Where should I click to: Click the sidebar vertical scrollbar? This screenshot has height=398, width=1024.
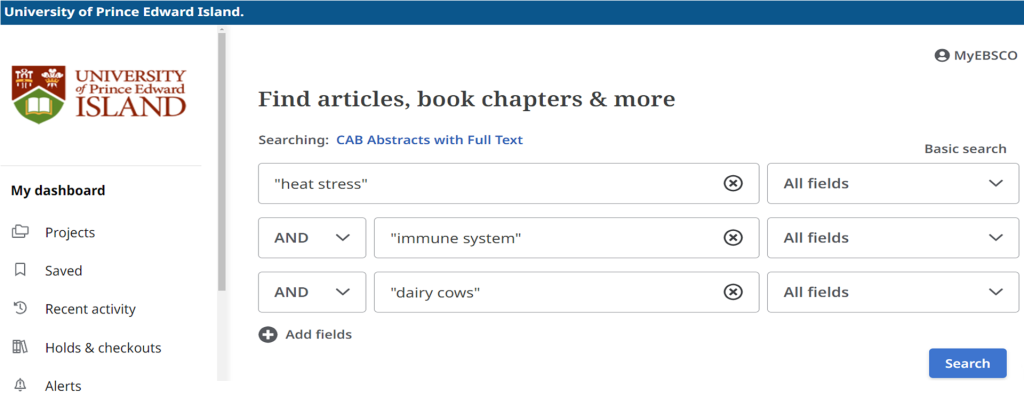pyautogui.click(x=221, y=163)
